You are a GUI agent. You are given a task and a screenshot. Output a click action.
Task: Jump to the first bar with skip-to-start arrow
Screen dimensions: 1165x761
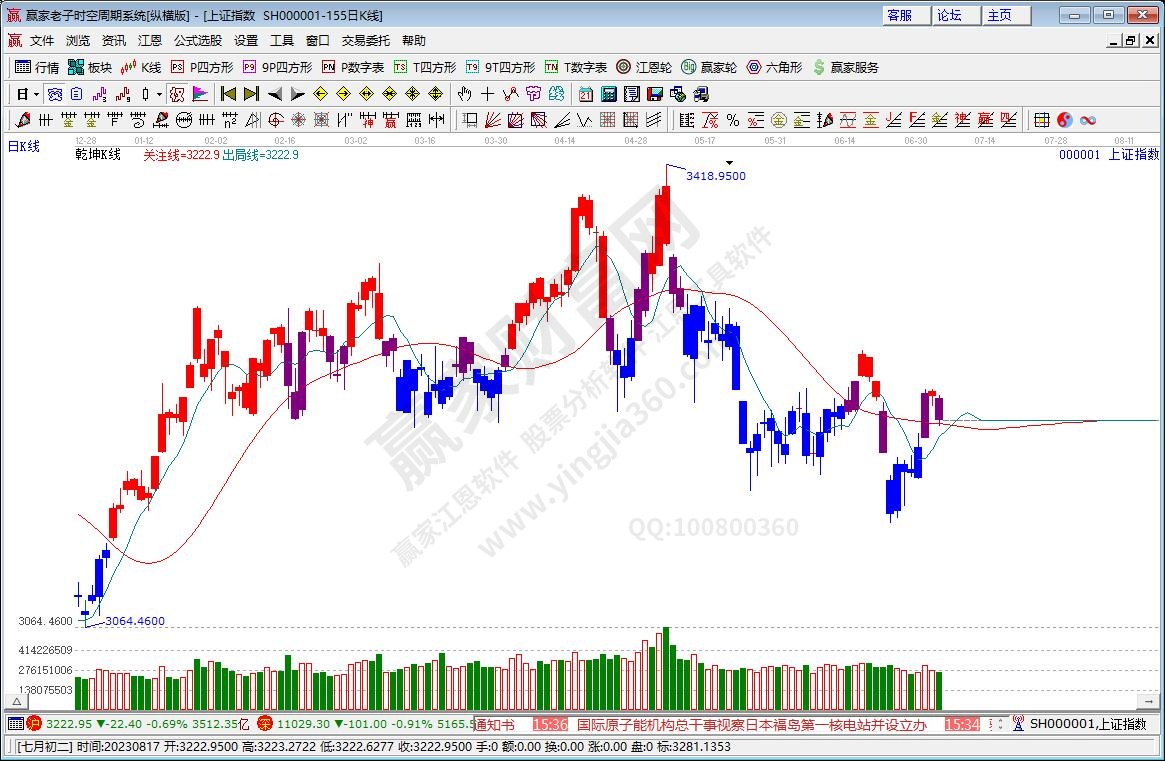click(228, 94)
